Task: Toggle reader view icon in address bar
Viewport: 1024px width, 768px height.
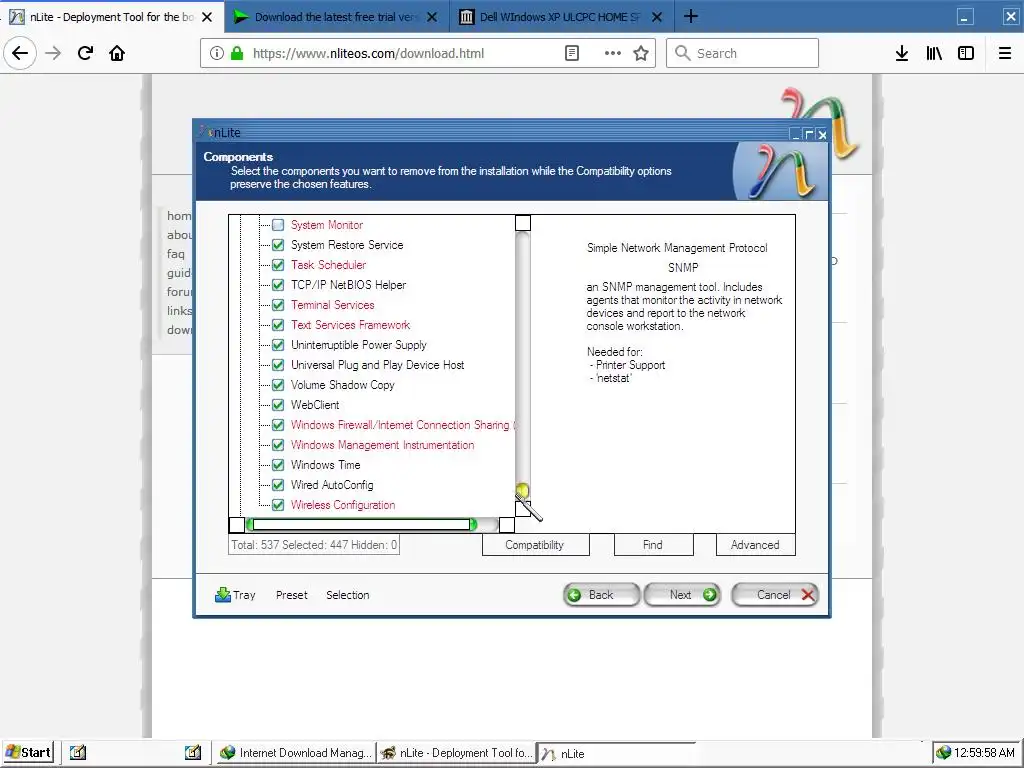Action: coord(571,53)
